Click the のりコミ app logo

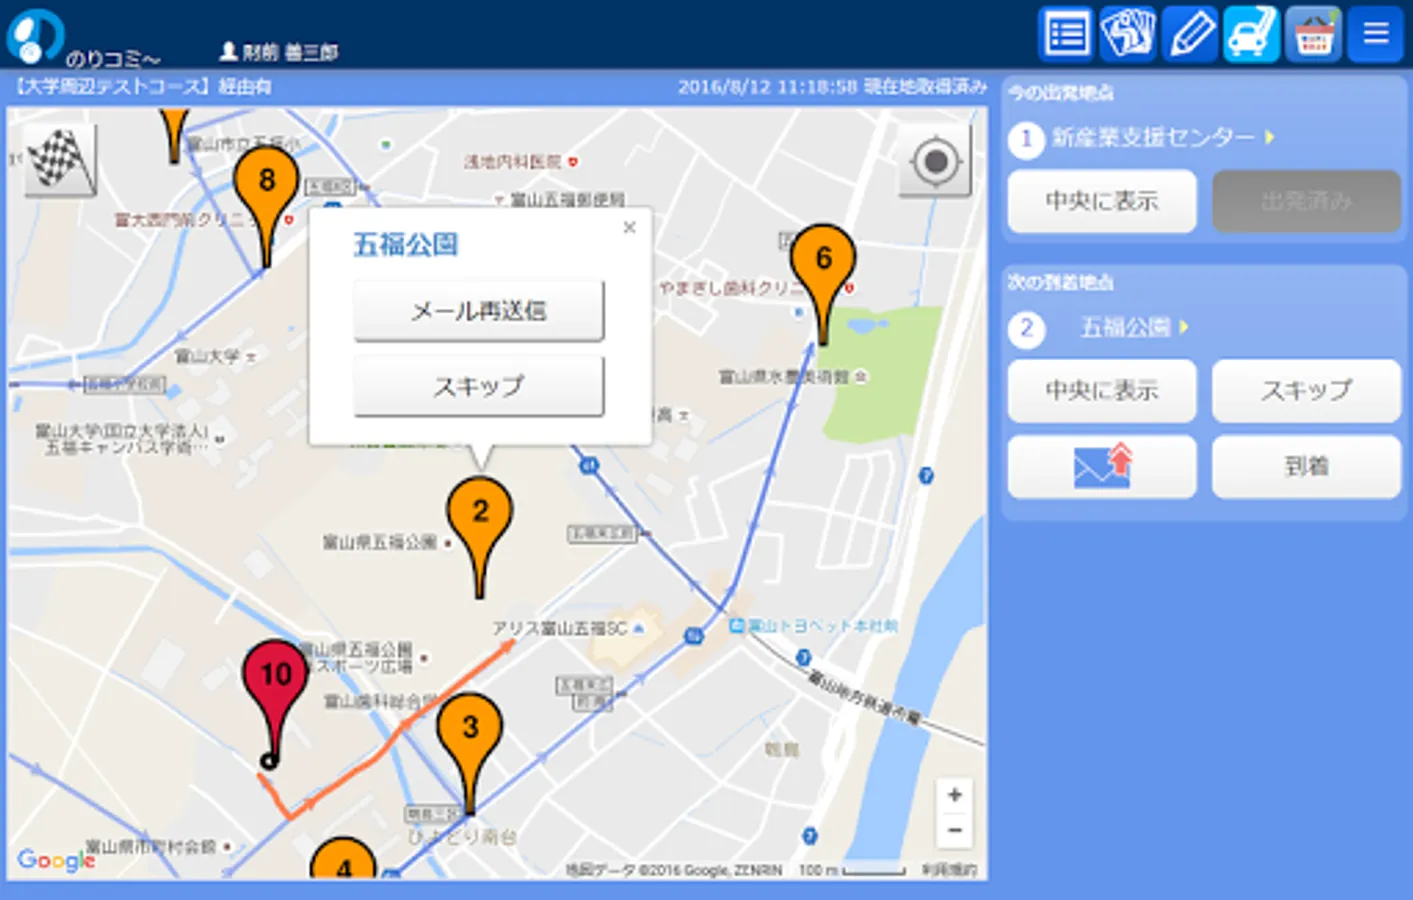[82, 38]
